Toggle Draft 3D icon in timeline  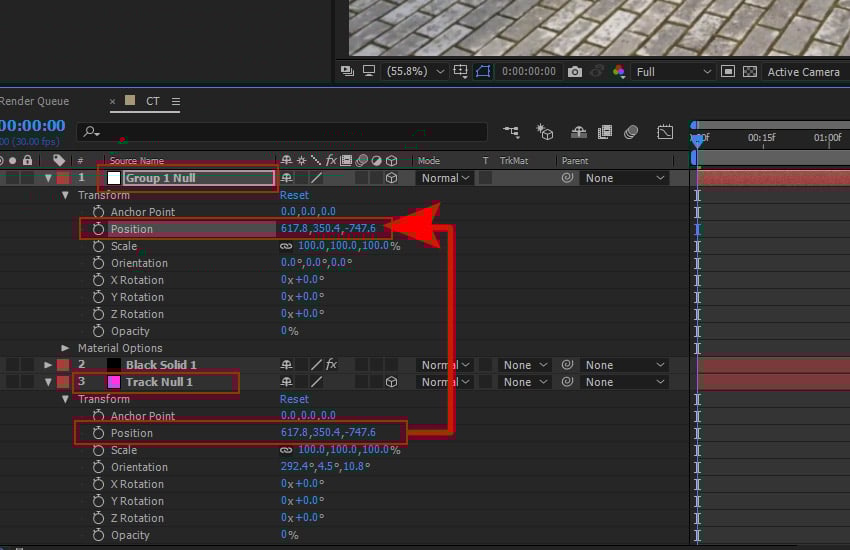point(545,132)
